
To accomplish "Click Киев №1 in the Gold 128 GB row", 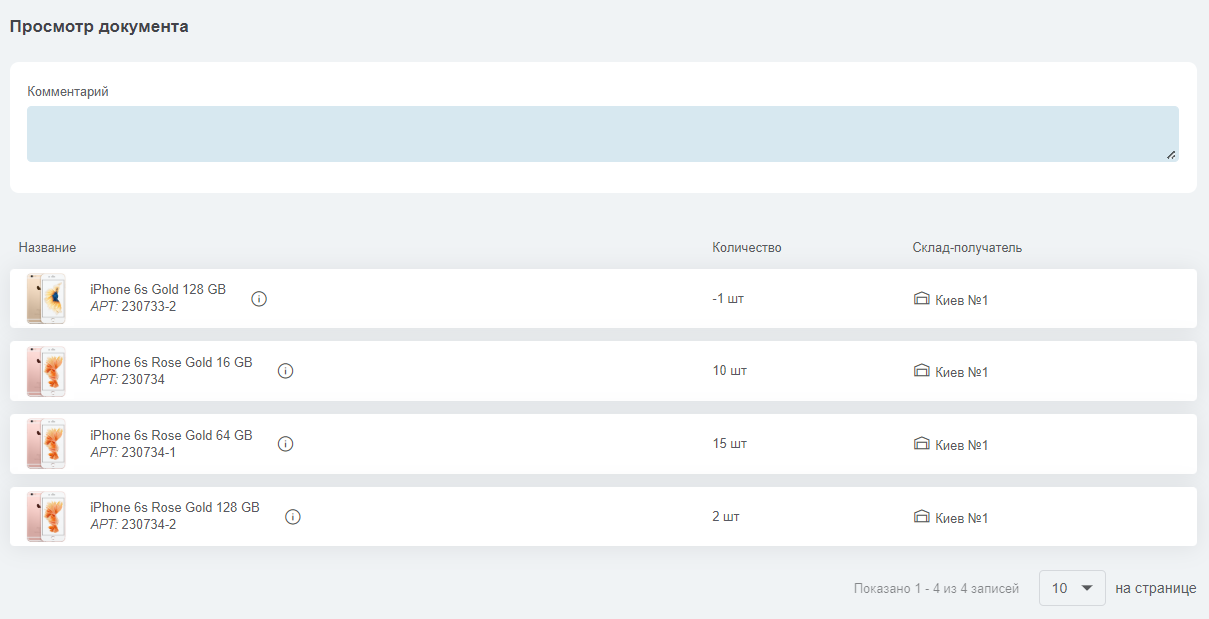I will click(x=962, y=300).
